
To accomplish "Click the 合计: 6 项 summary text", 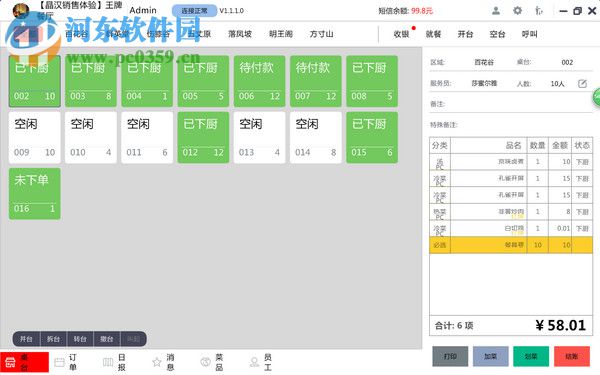I will click(454, 326).
